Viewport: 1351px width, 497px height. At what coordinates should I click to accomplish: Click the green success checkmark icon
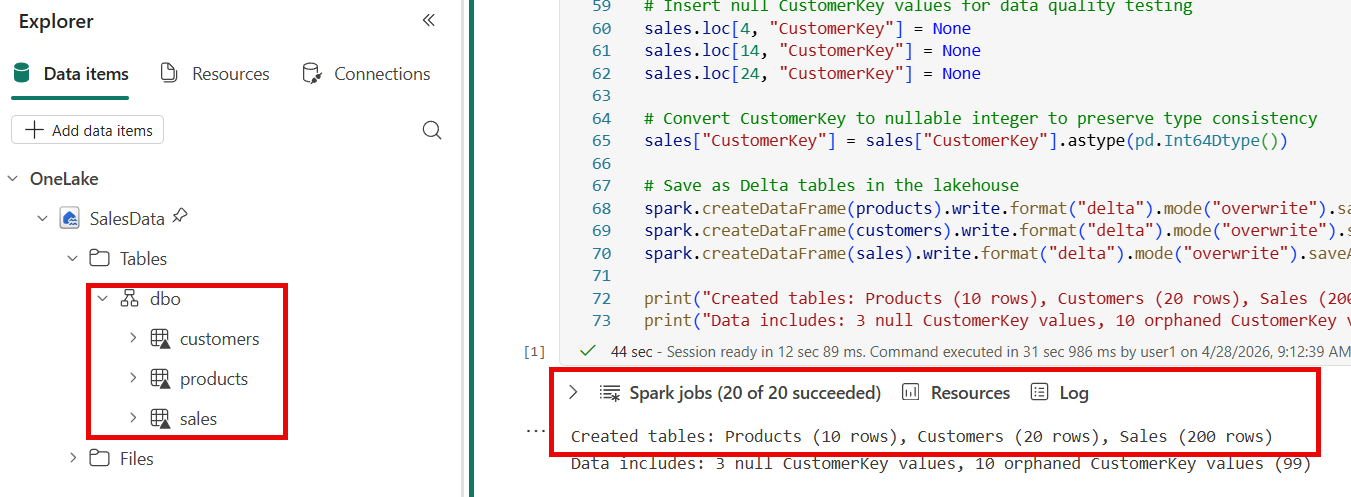coord(588,351)
